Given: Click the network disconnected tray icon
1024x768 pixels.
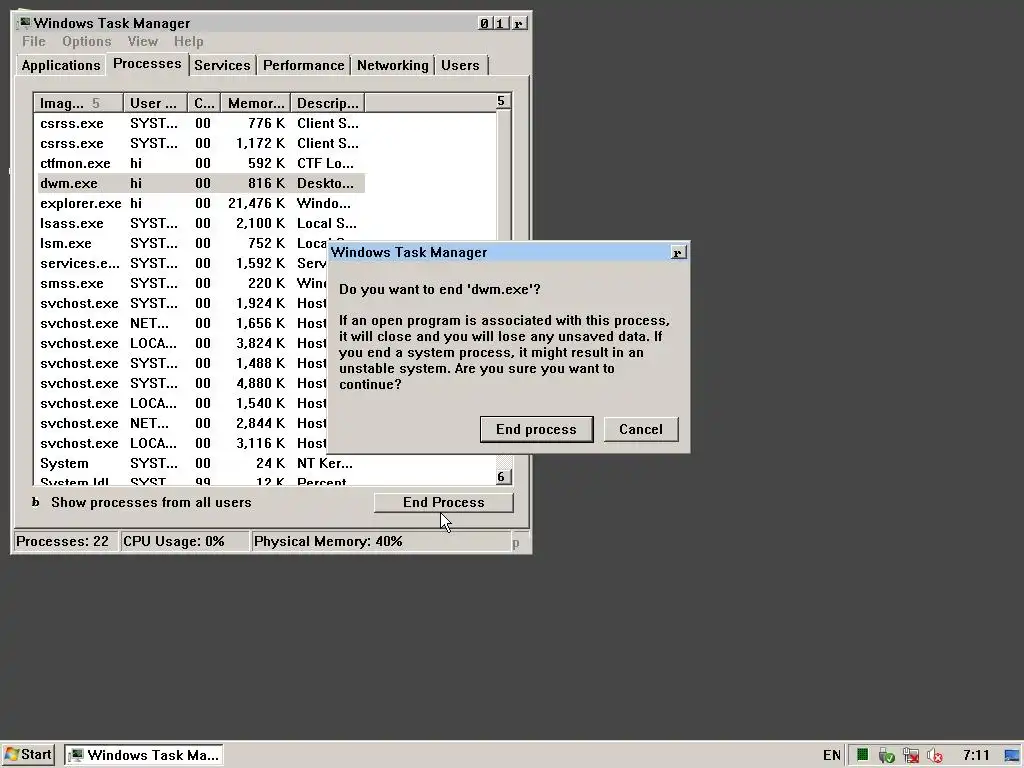Looking at the screenshot, I should 910,755.
